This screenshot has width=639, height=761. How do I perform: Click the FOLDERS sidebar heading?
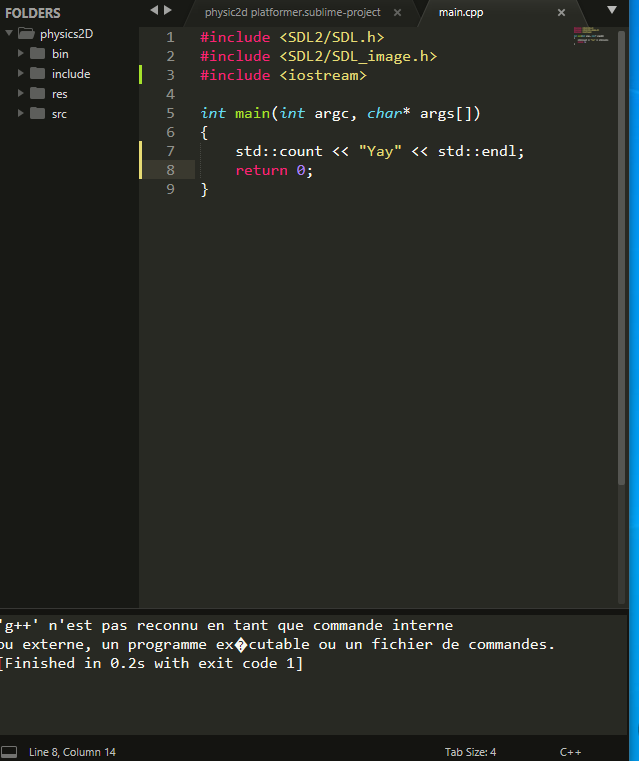[33, 13]
